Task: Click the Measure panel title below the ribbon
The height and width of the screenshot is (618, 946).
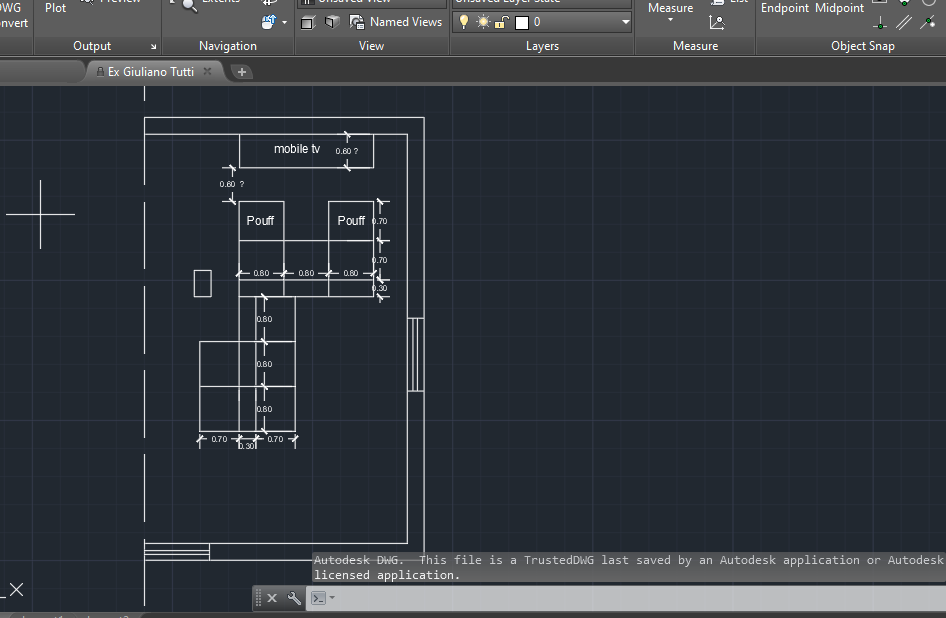Action: click(x=695, y=46)
